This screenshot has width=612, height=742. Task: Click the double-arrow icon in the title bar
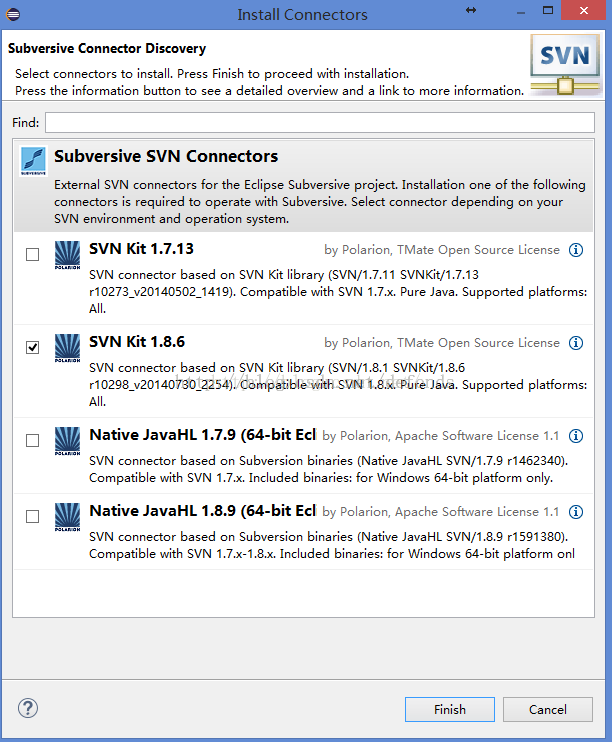point(471,10)
